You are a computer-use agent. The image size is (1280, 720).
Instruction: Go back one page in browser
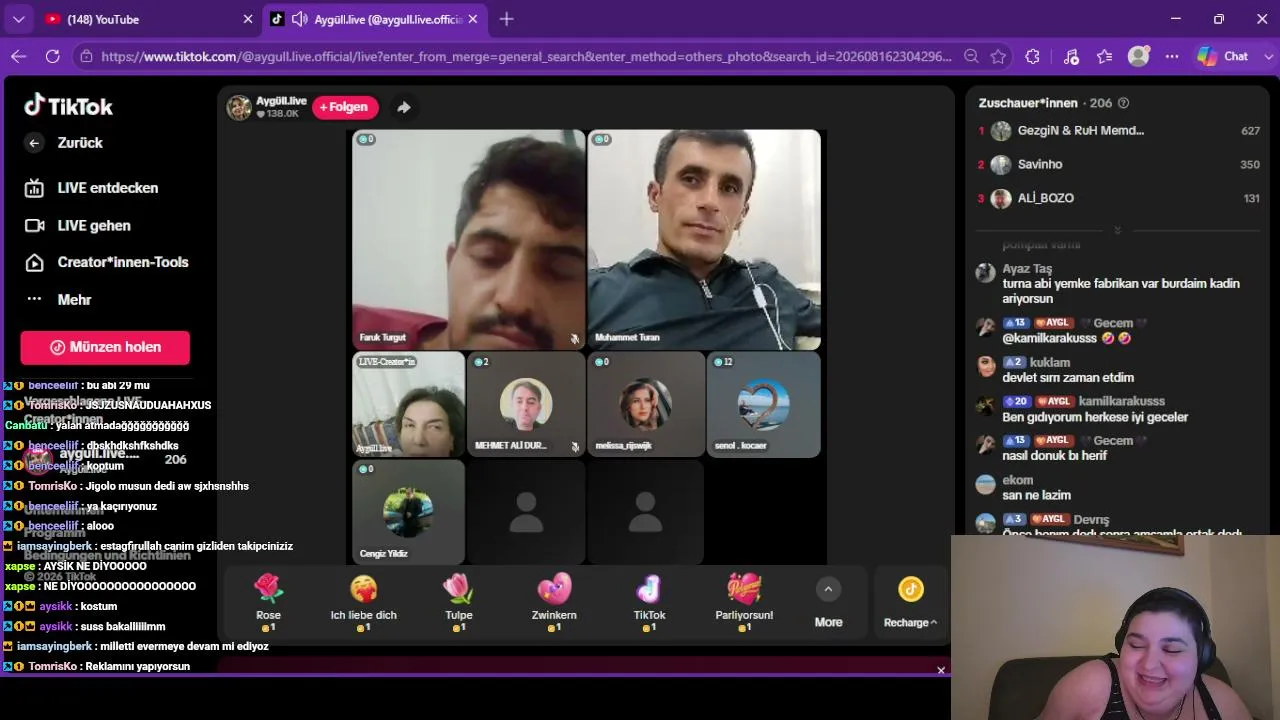coord(18,57)
